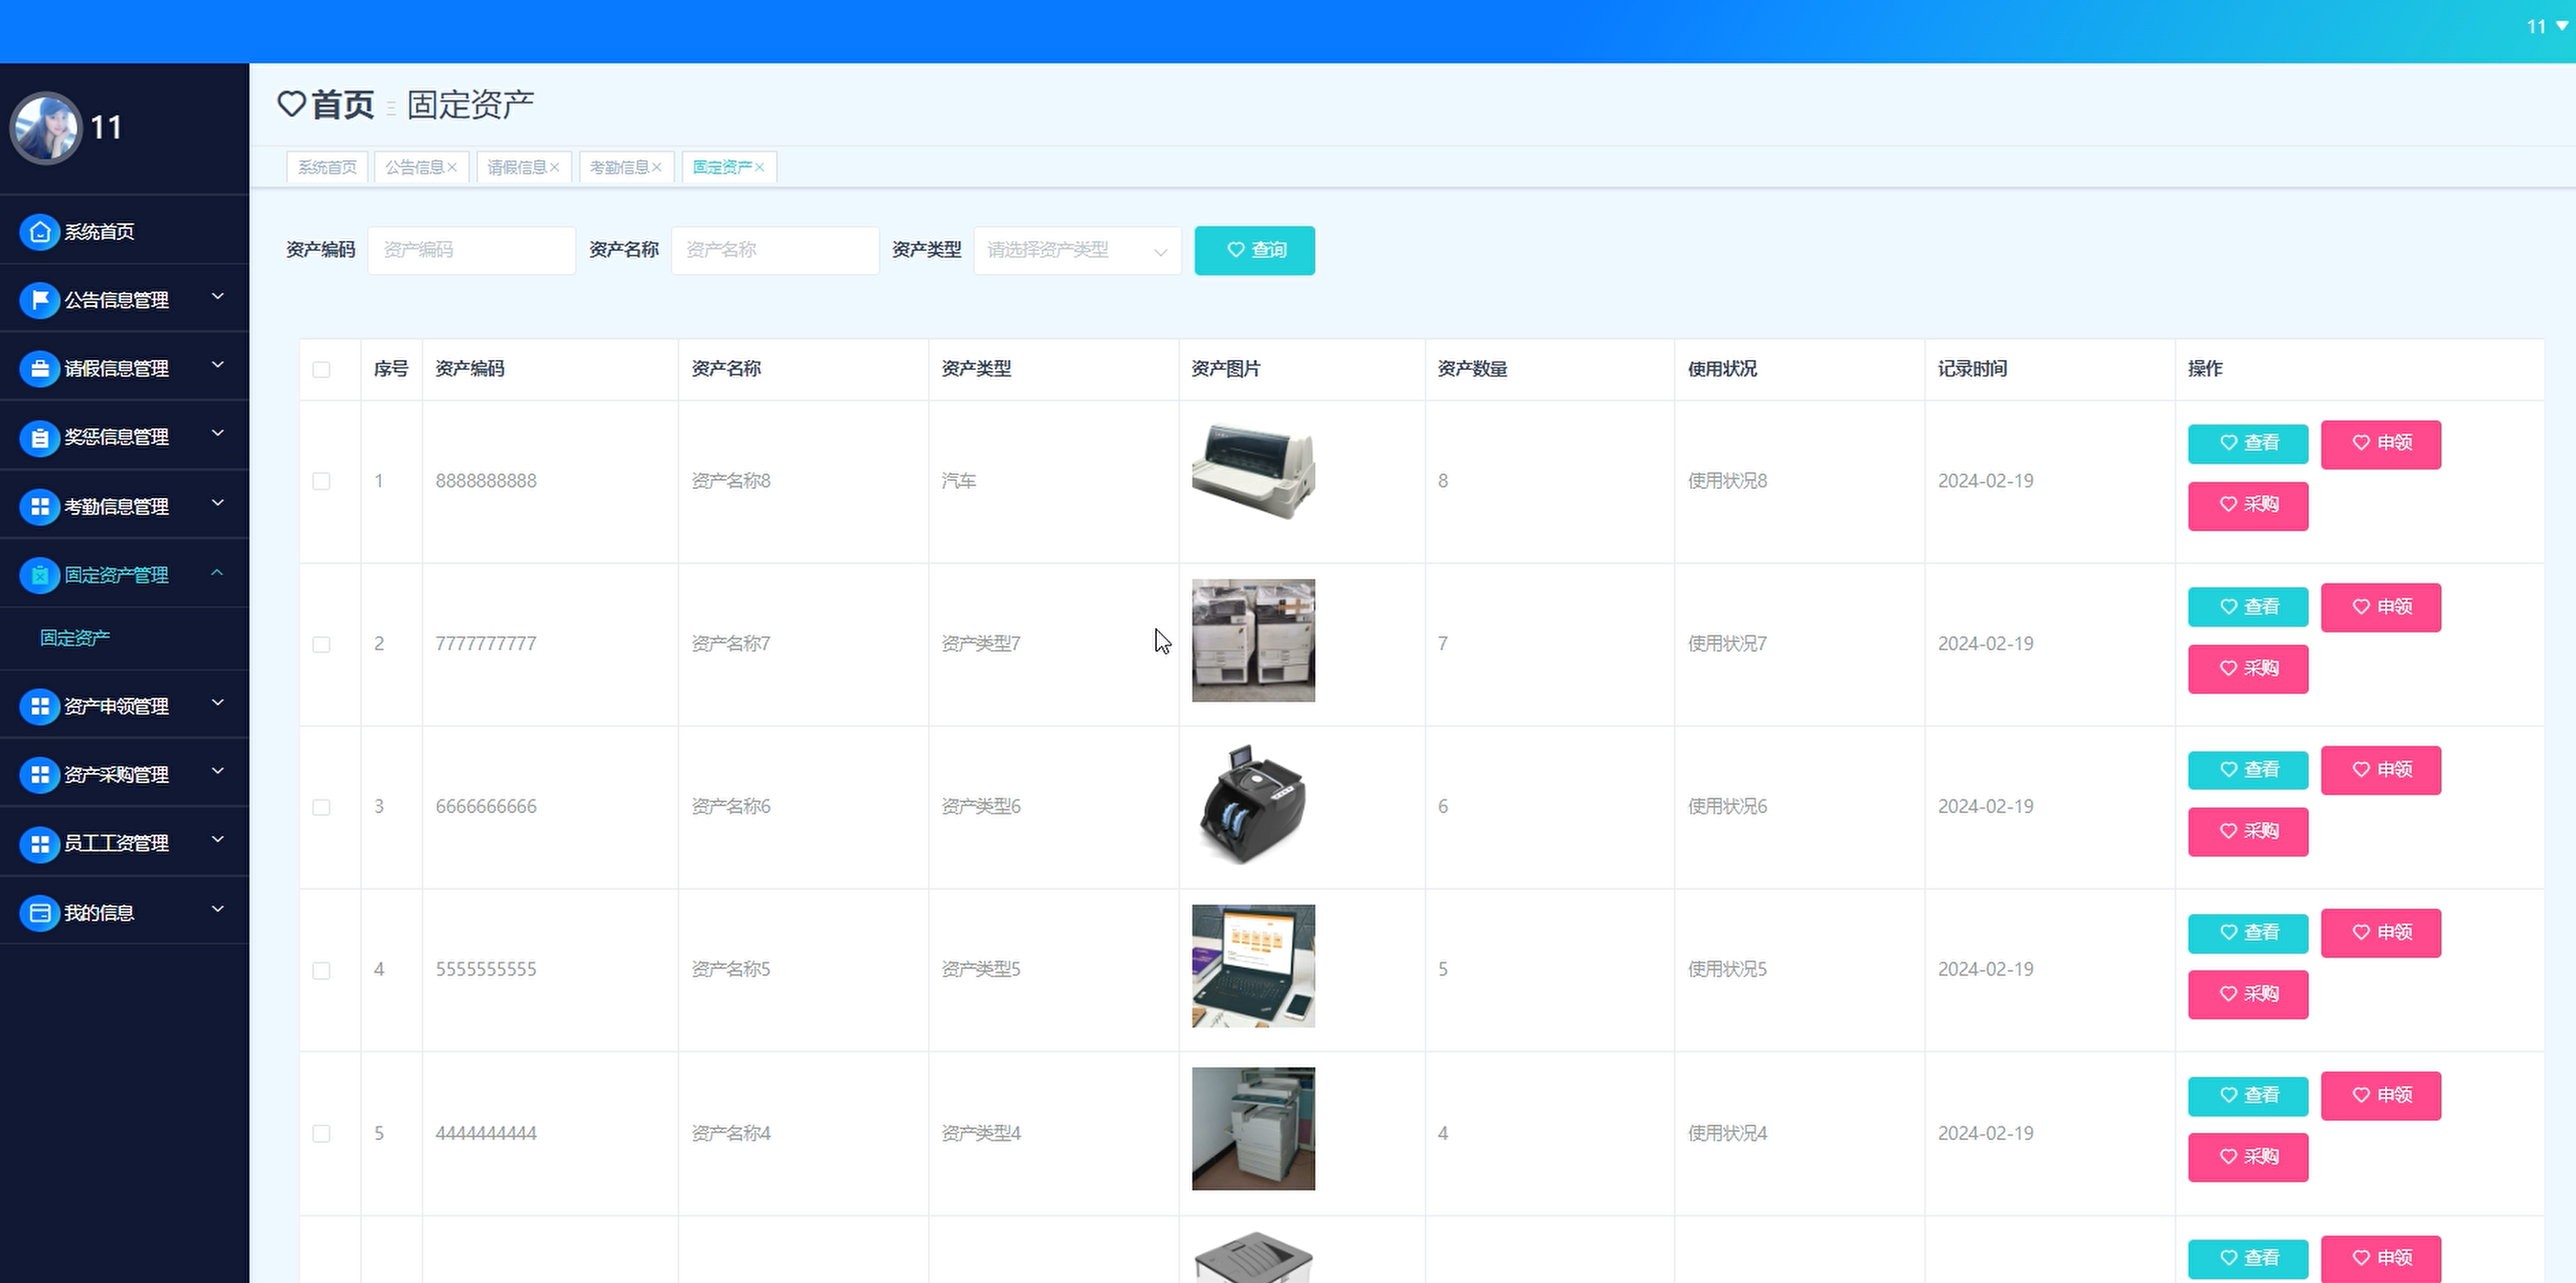Image resolution: width=2576 pixels, height=1283 pixels.
Task: Click the grid icon for 员工工资管理
Action: [x=40, y=844]
